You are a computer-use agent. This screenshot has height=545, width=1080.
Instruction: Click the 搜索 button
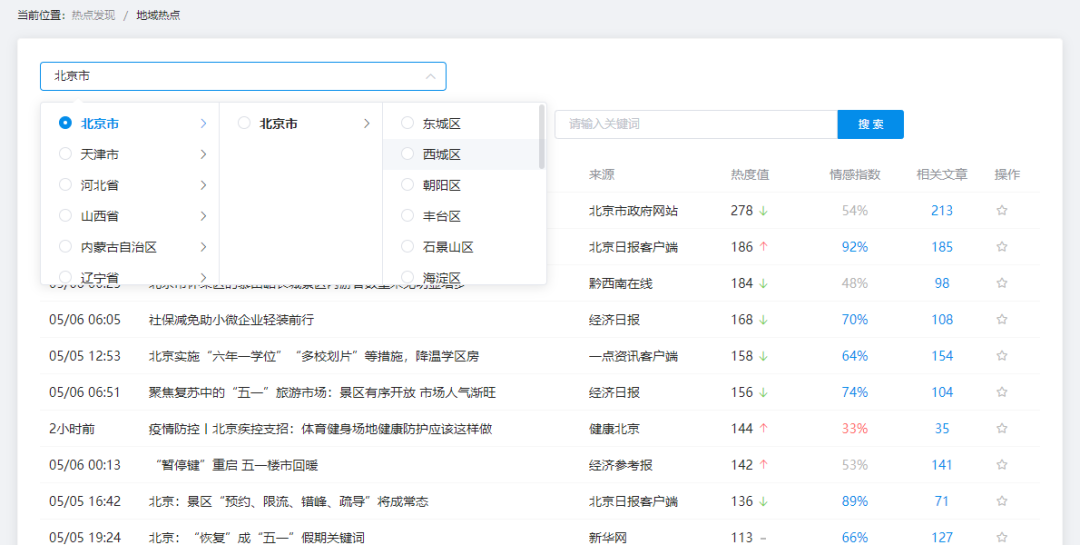pyautogui.click(x=871, y=125)
